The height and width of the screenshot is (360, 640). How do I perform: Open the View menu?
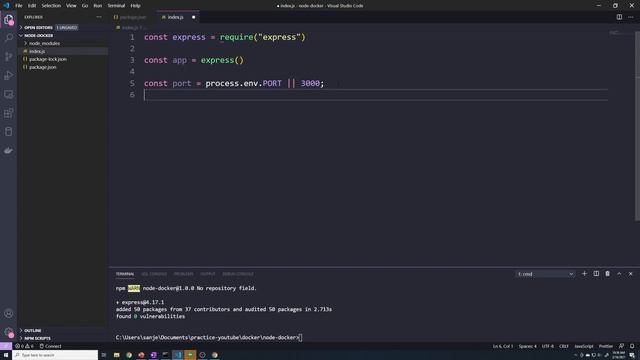point(71,6)
